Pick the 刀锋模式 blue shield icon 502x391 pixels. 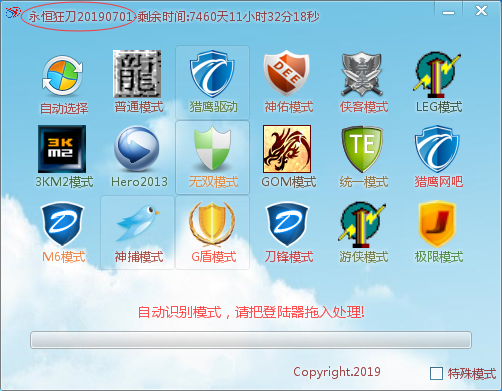pos(287,224)
